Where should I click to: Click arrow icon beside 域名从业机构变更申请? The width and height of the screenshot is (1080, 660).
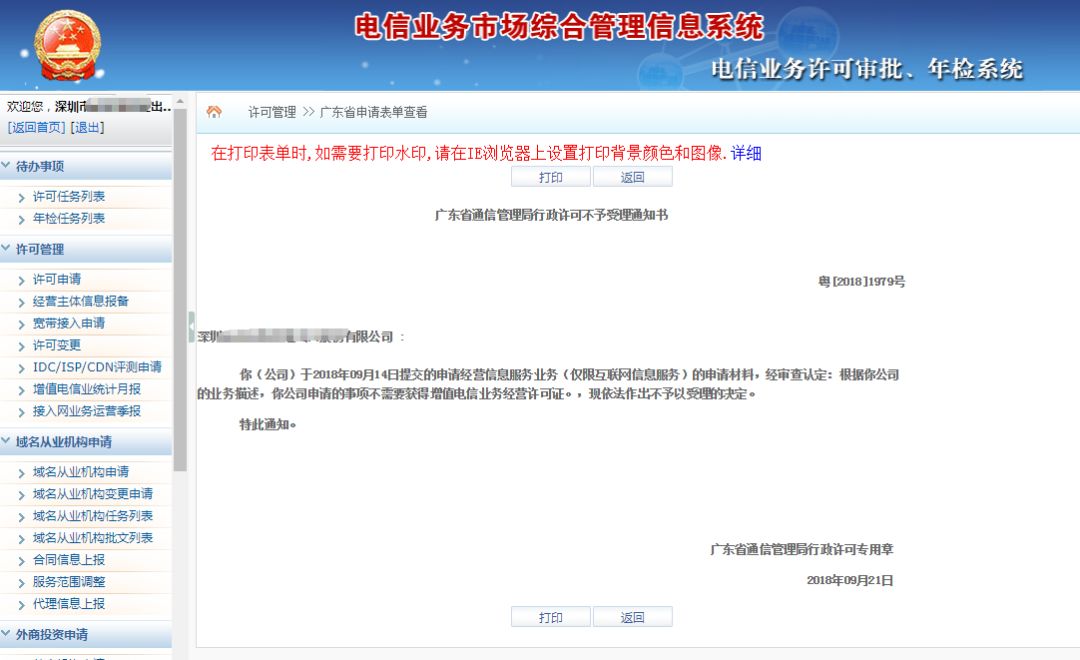pos(21,495)
